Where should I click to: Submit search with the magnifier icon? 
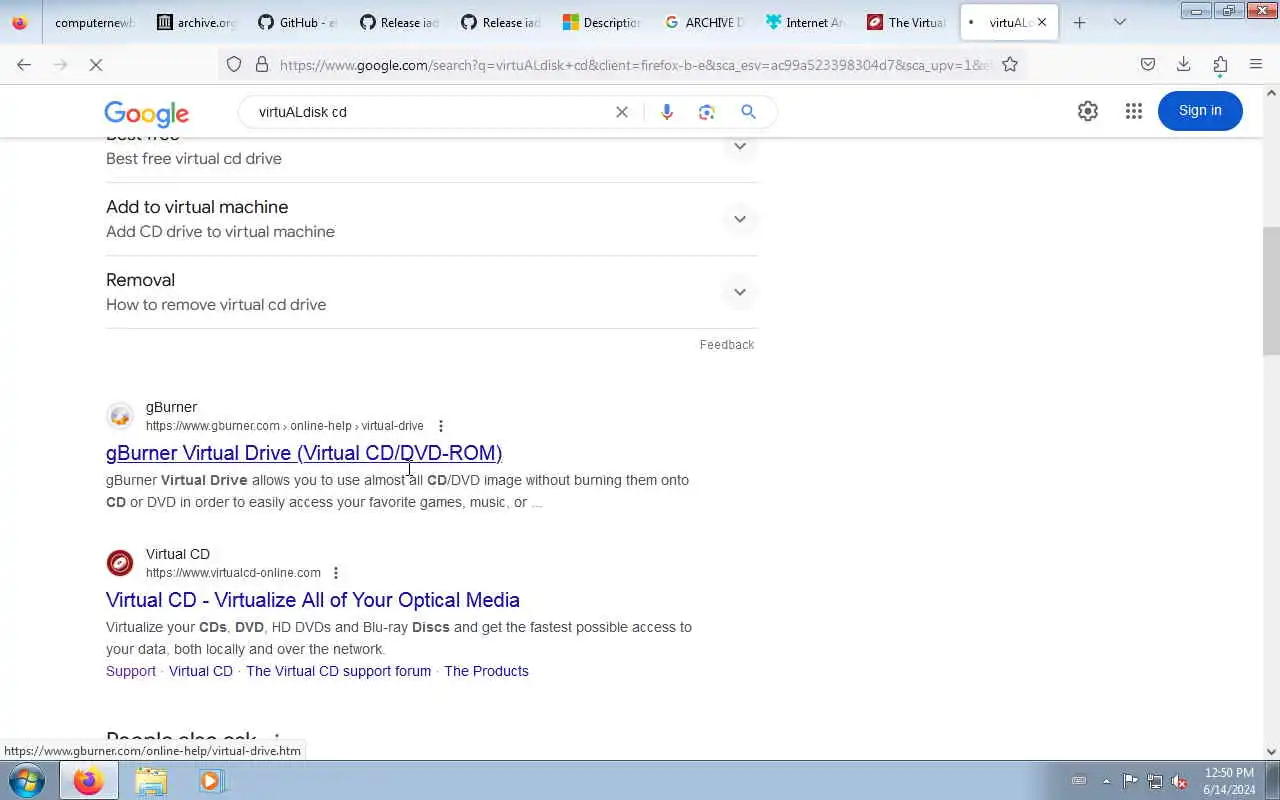[x=748, y=112]
